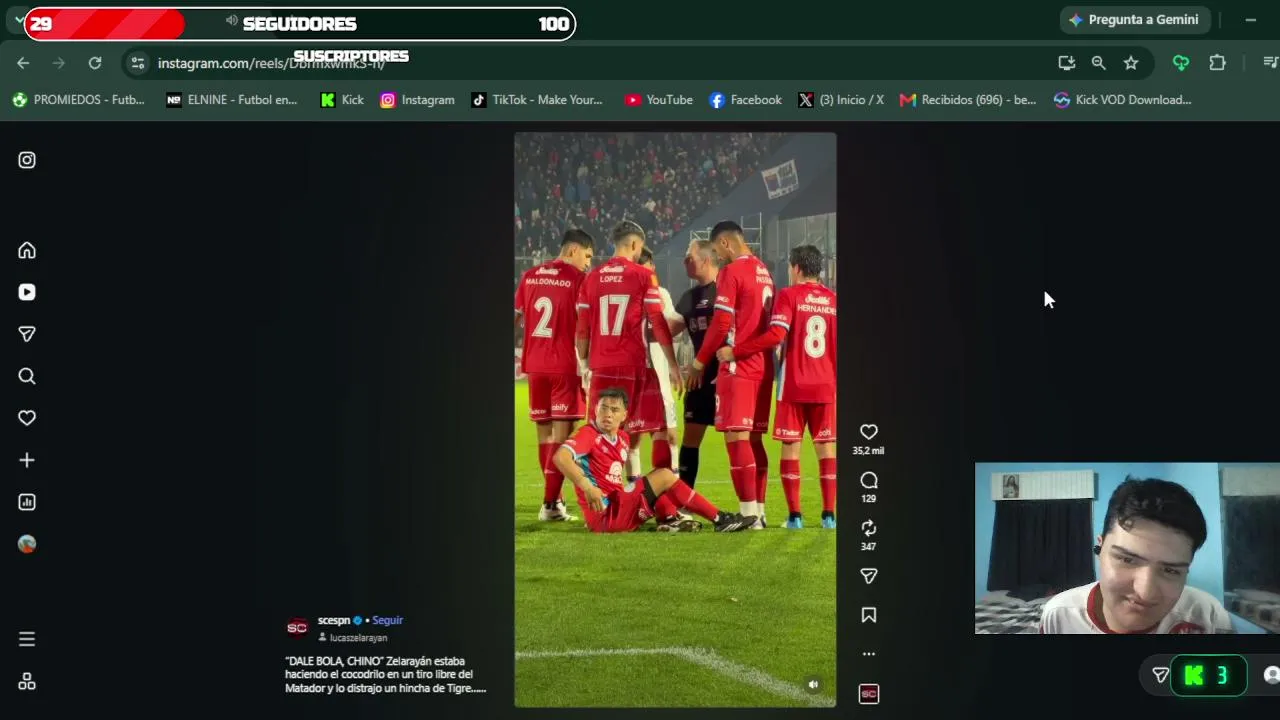1280x720 pixels.
Task: Open comments on the reel
Action: tap(868, 480)
